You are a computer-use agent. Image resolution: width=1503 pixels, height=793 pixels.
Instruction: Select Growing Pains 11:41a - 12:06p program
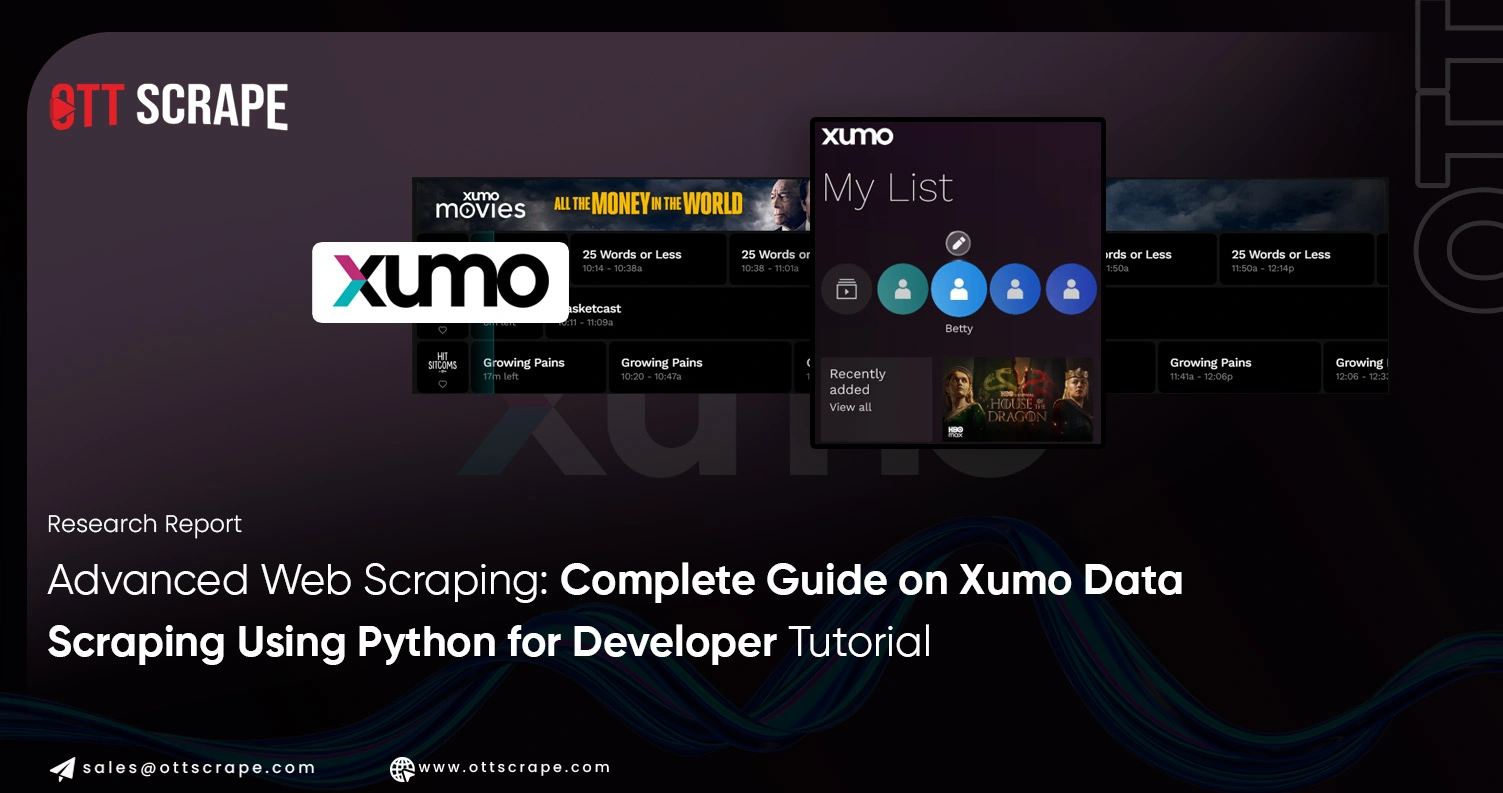click(x=1239, y=368)
